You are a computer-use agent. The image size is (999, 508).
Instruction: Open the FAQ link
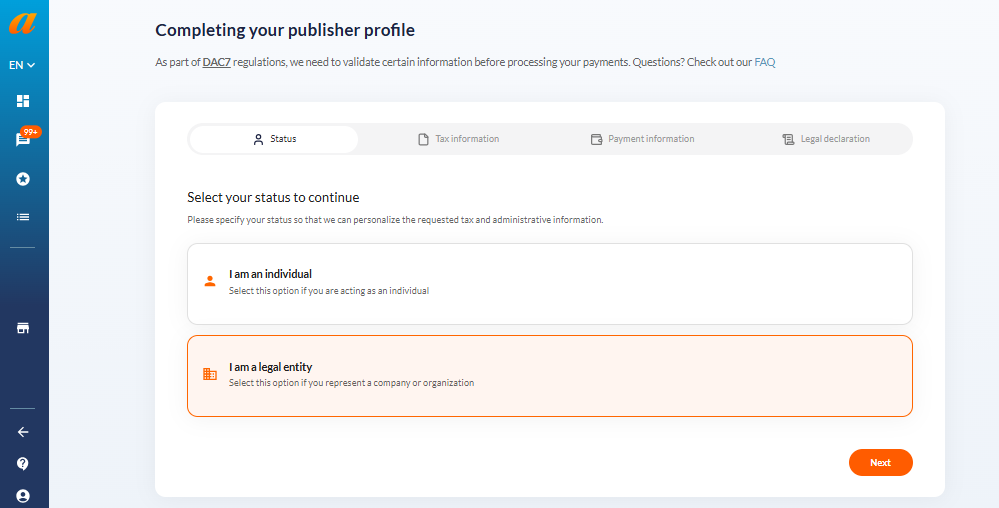tap(765, 62)
